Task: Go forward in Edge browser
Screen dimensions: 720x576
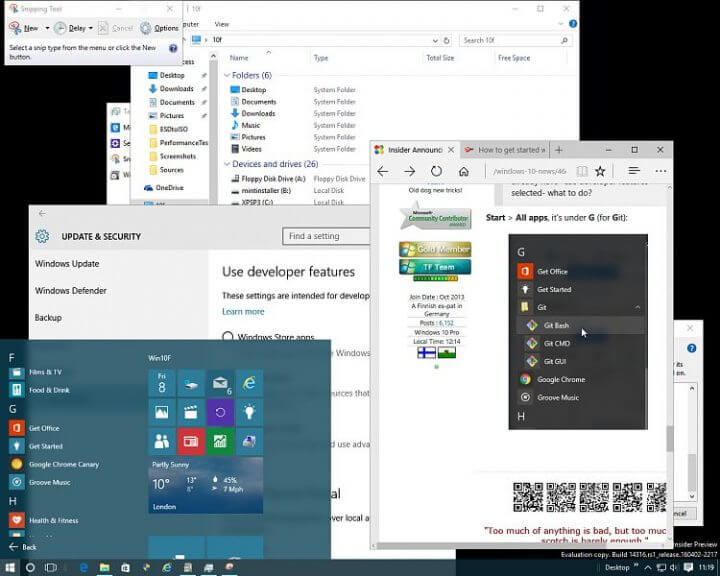Action: tap(410, 171)
